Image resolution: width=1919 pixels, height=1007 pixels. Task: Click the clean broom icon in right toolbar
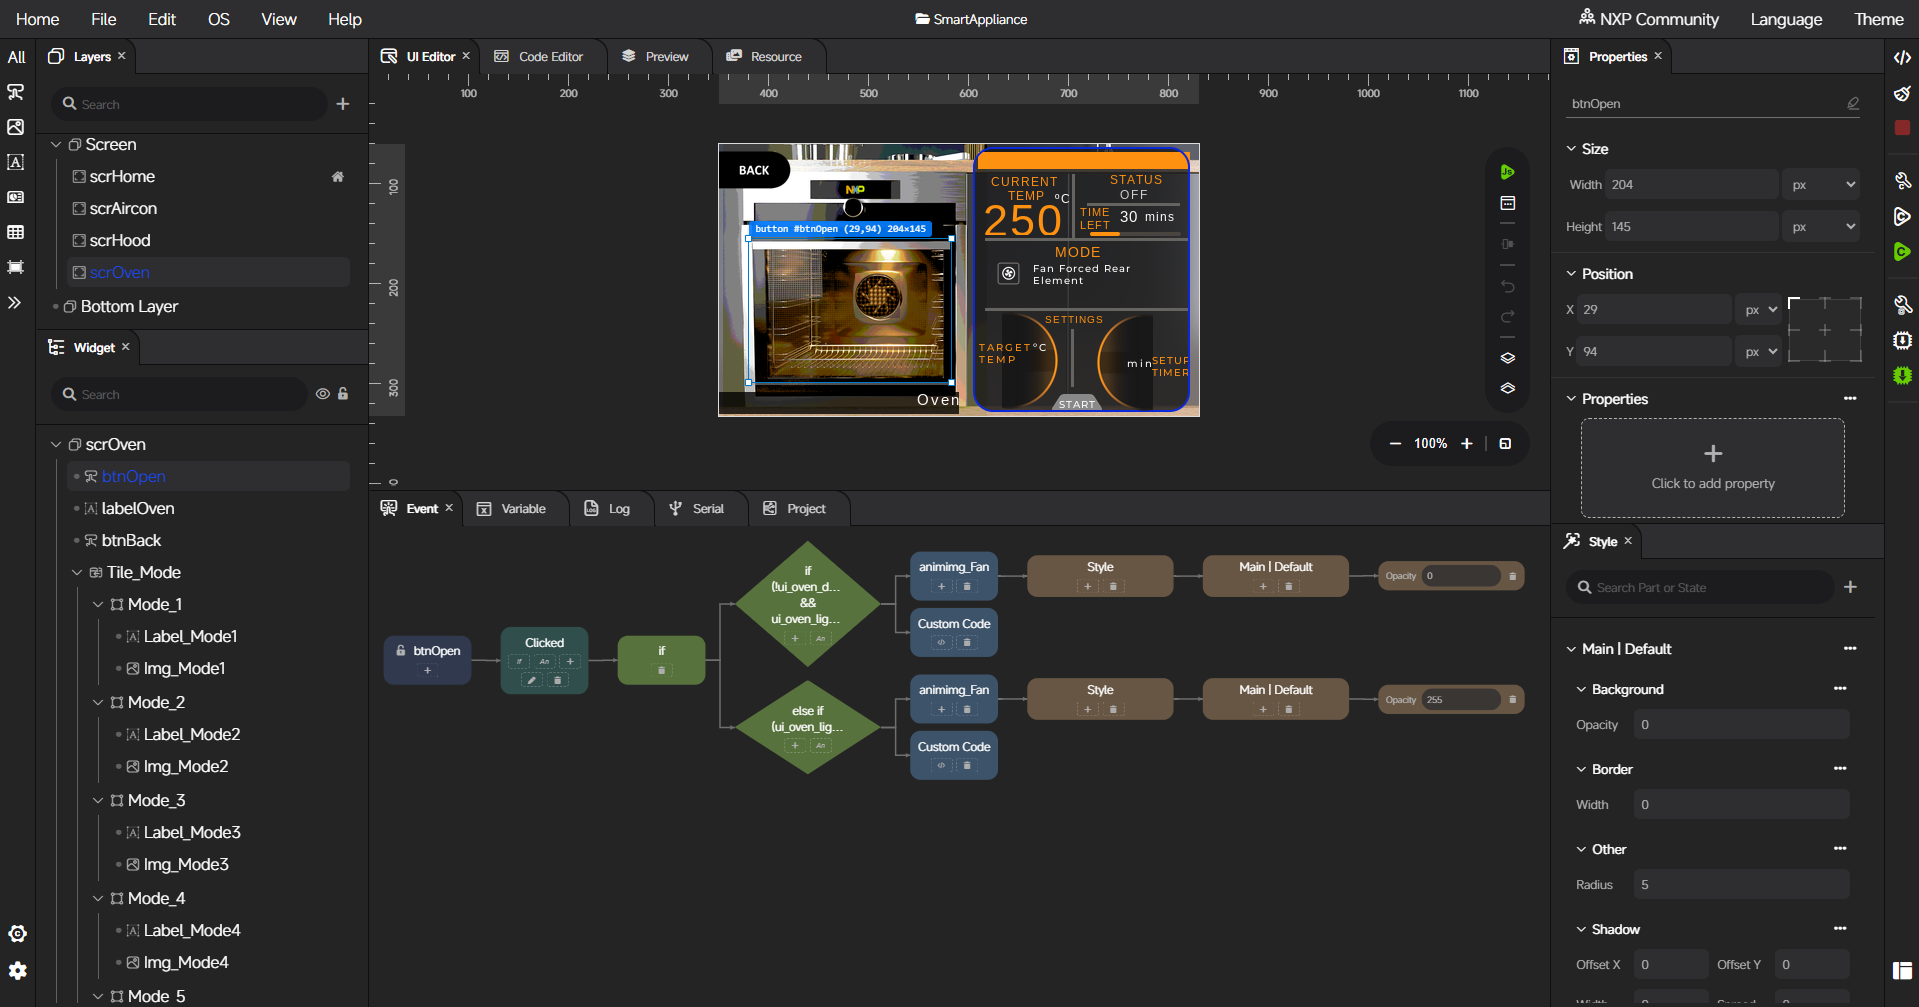coord(1902,93)
